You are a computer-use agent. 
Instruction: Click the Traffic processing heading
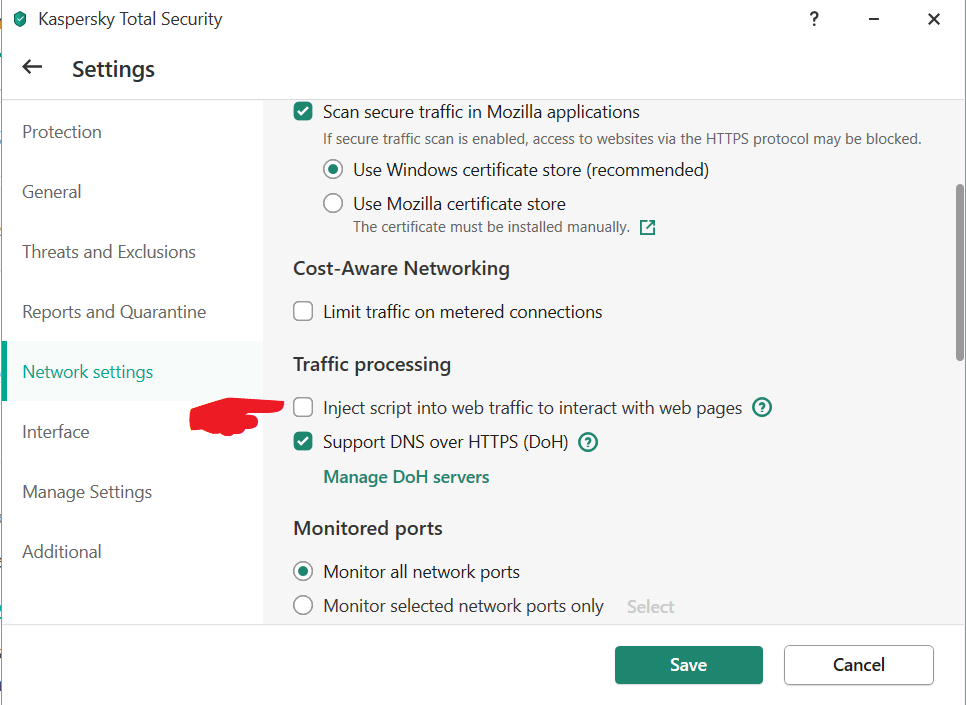[x=372, y=364]
